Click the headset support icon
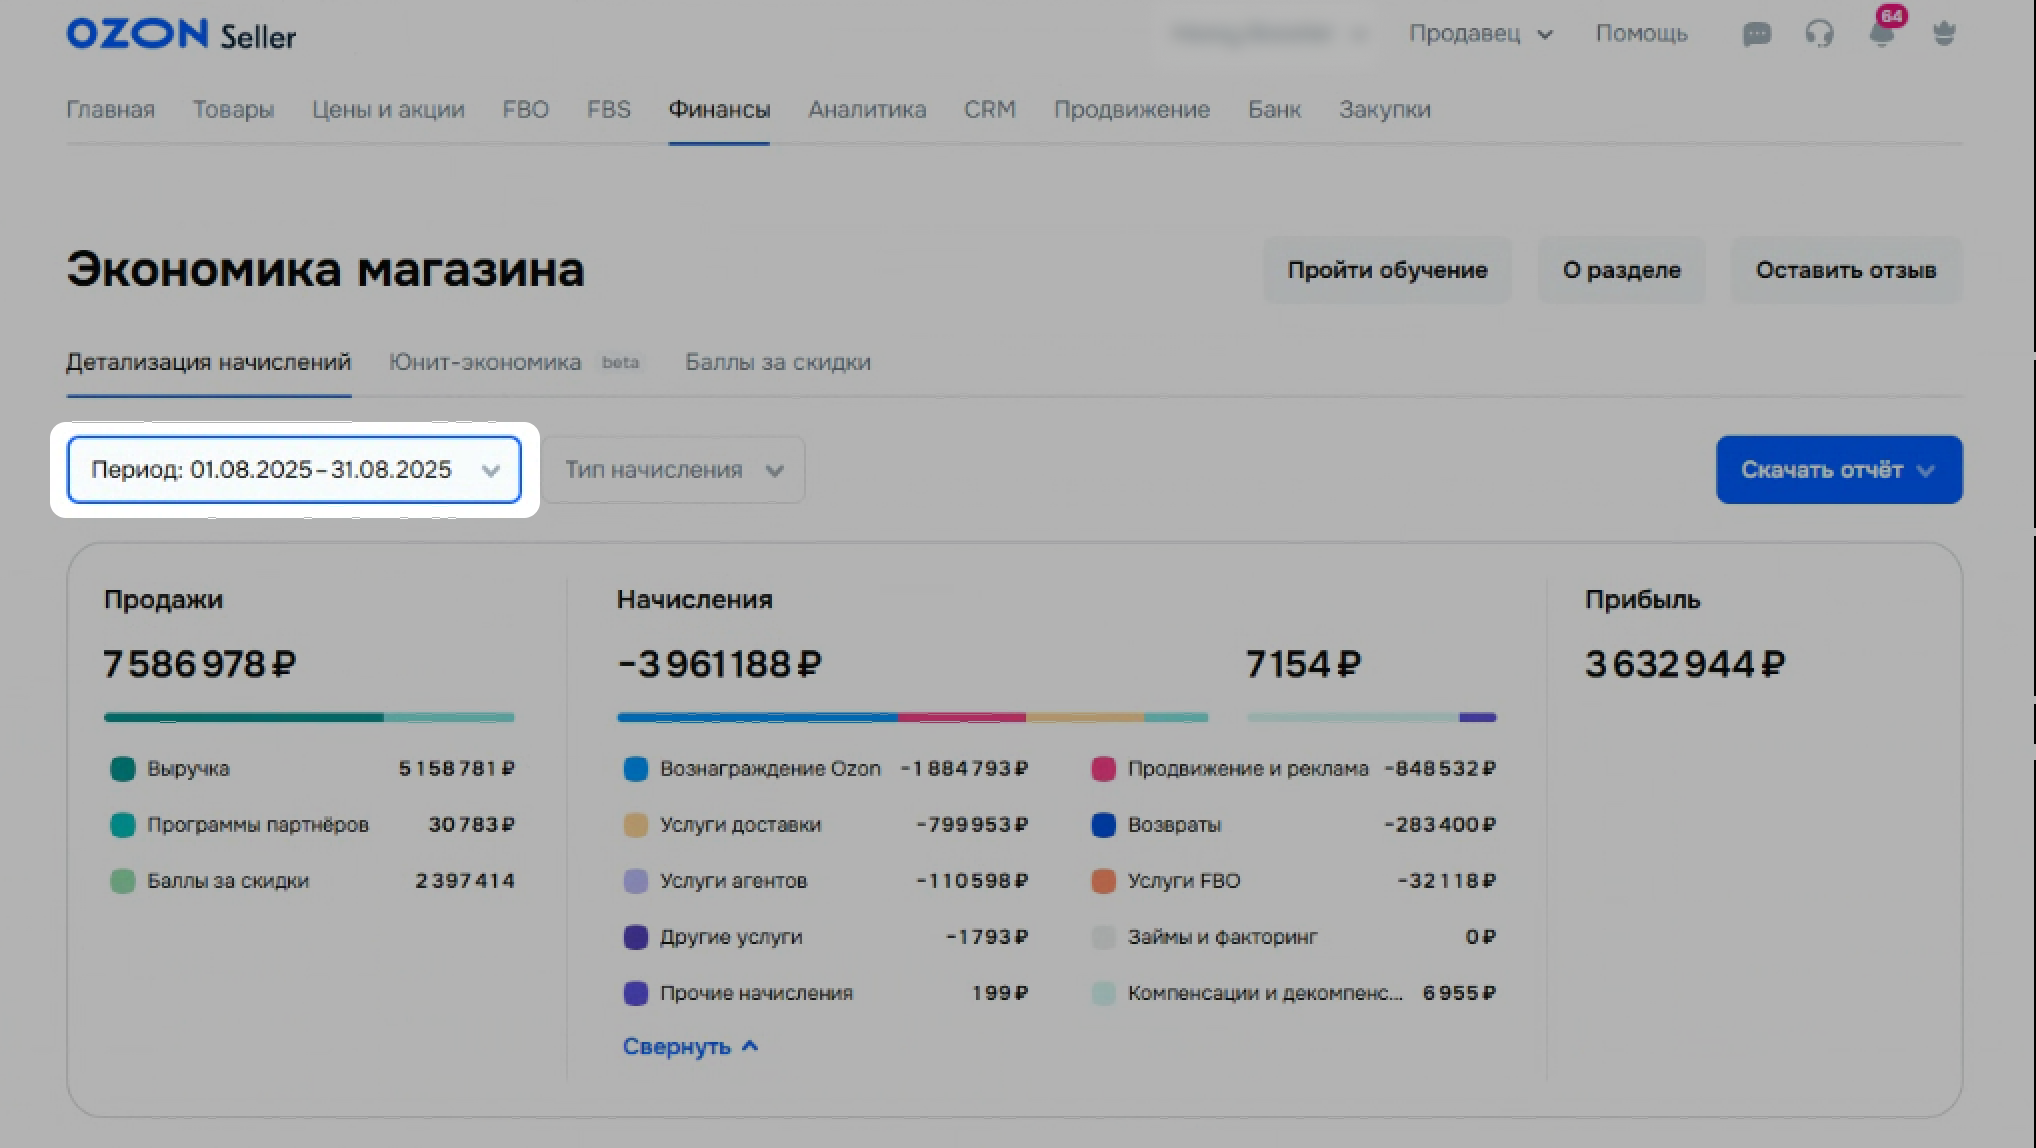Image resolution: width=2036 pixels, height=1148 pixels. click(x=1819, y=34)
